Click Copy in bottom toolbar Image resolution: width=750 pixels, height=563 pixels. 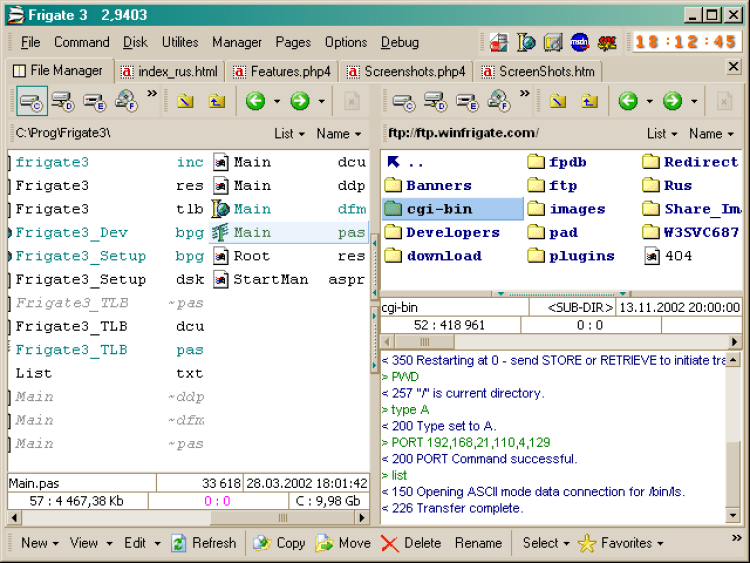pos(279,543)
